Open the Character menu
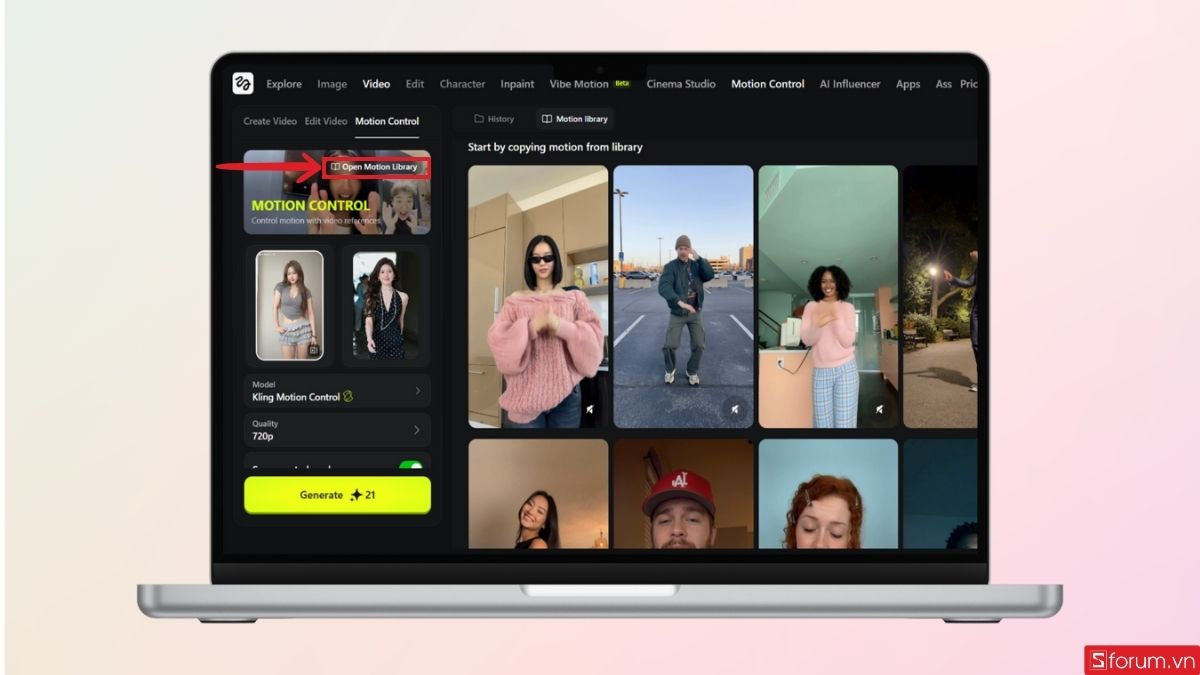 (x=462, y=84)
